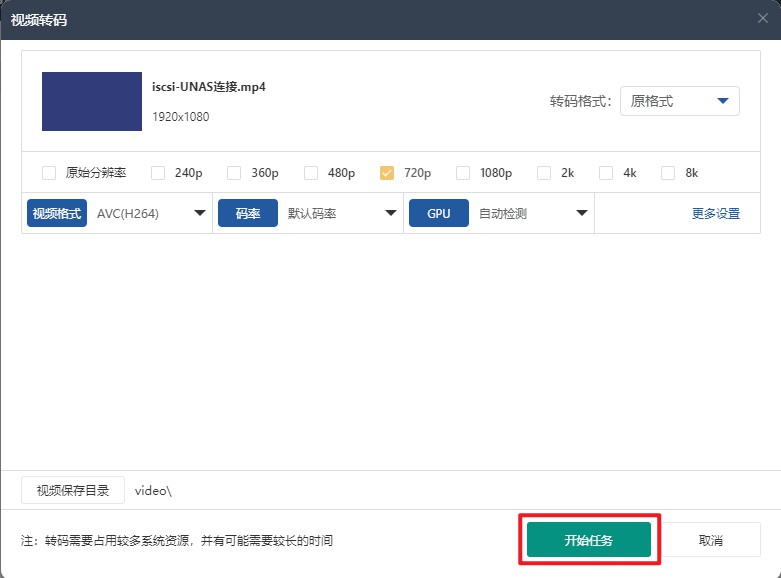Open the 默认码率 bitrate dropdown

pyautogui.click(x=341, y=213)
